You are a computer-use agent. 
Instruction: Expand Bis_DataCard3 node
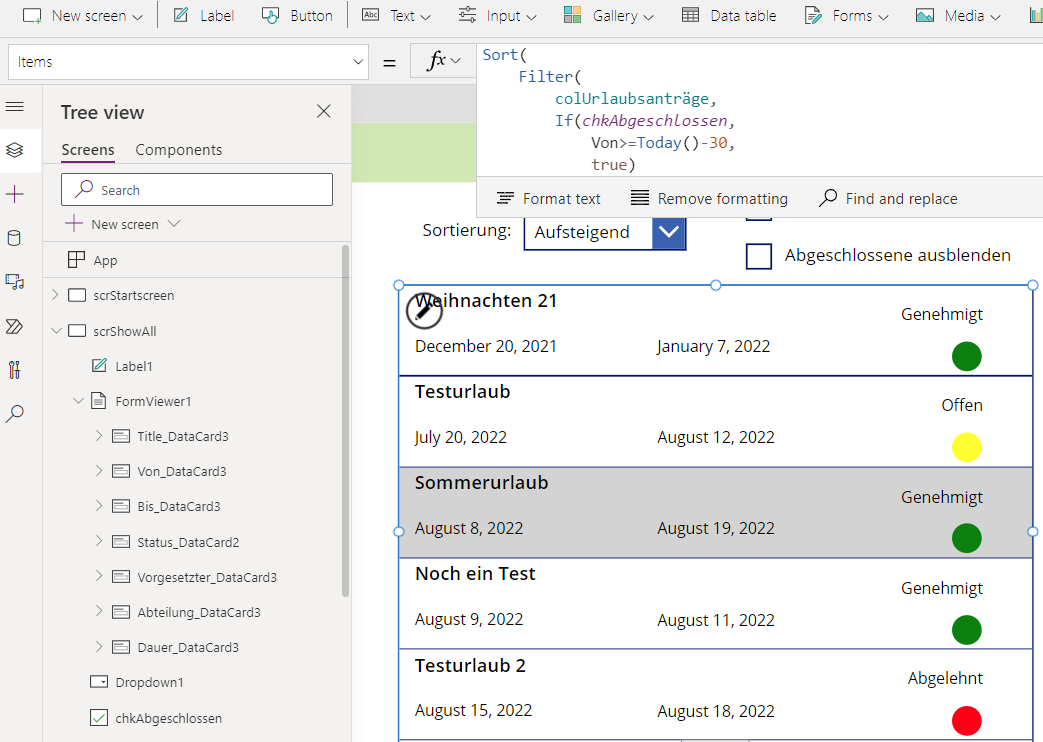(99, 506)
